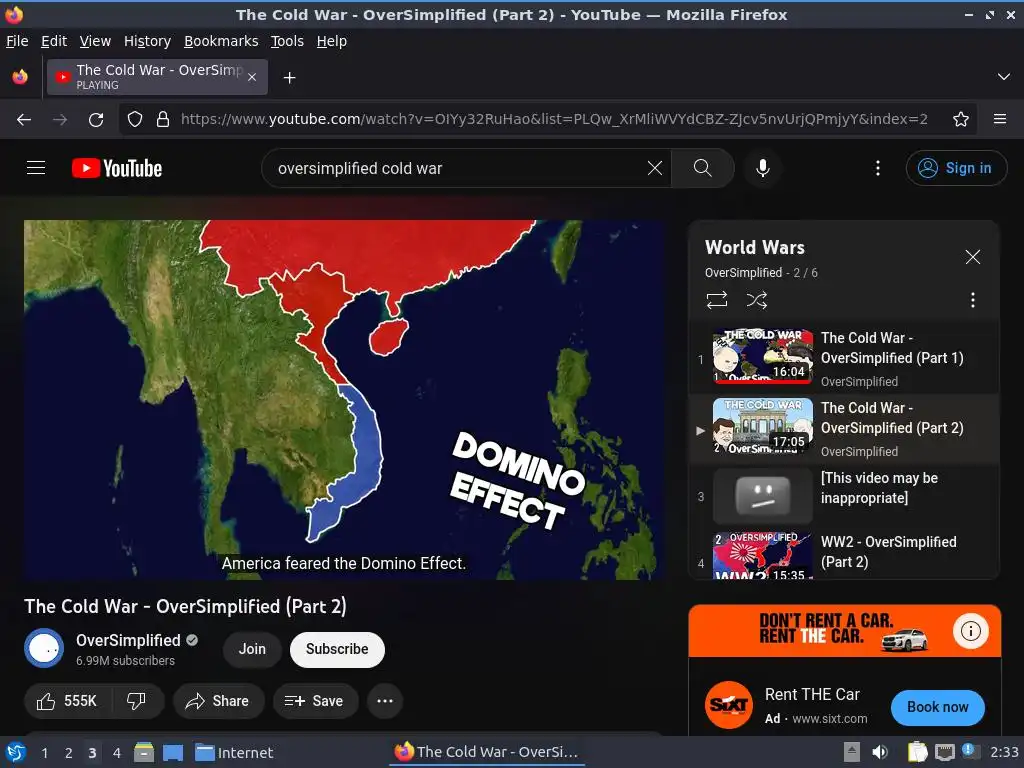Click the video player to pause
Image resolution: width=1024 pixels, height=768 pixels.
[x=344, y=400]
